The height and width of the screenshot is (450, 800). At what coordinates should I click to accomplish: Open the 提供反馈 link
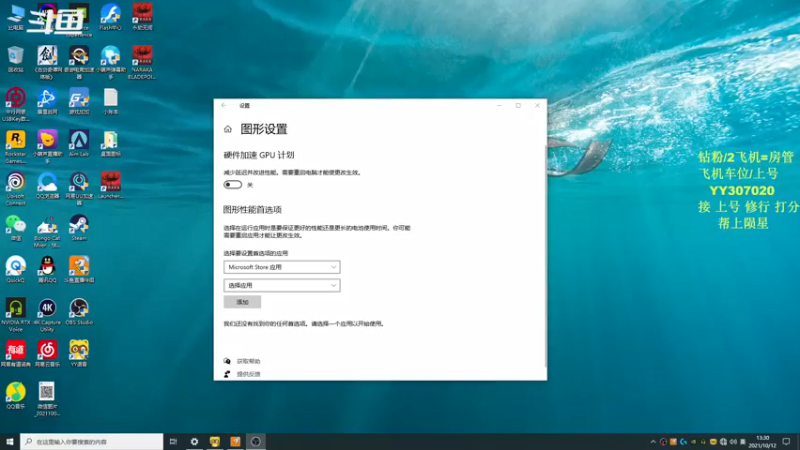coord(248,374)
